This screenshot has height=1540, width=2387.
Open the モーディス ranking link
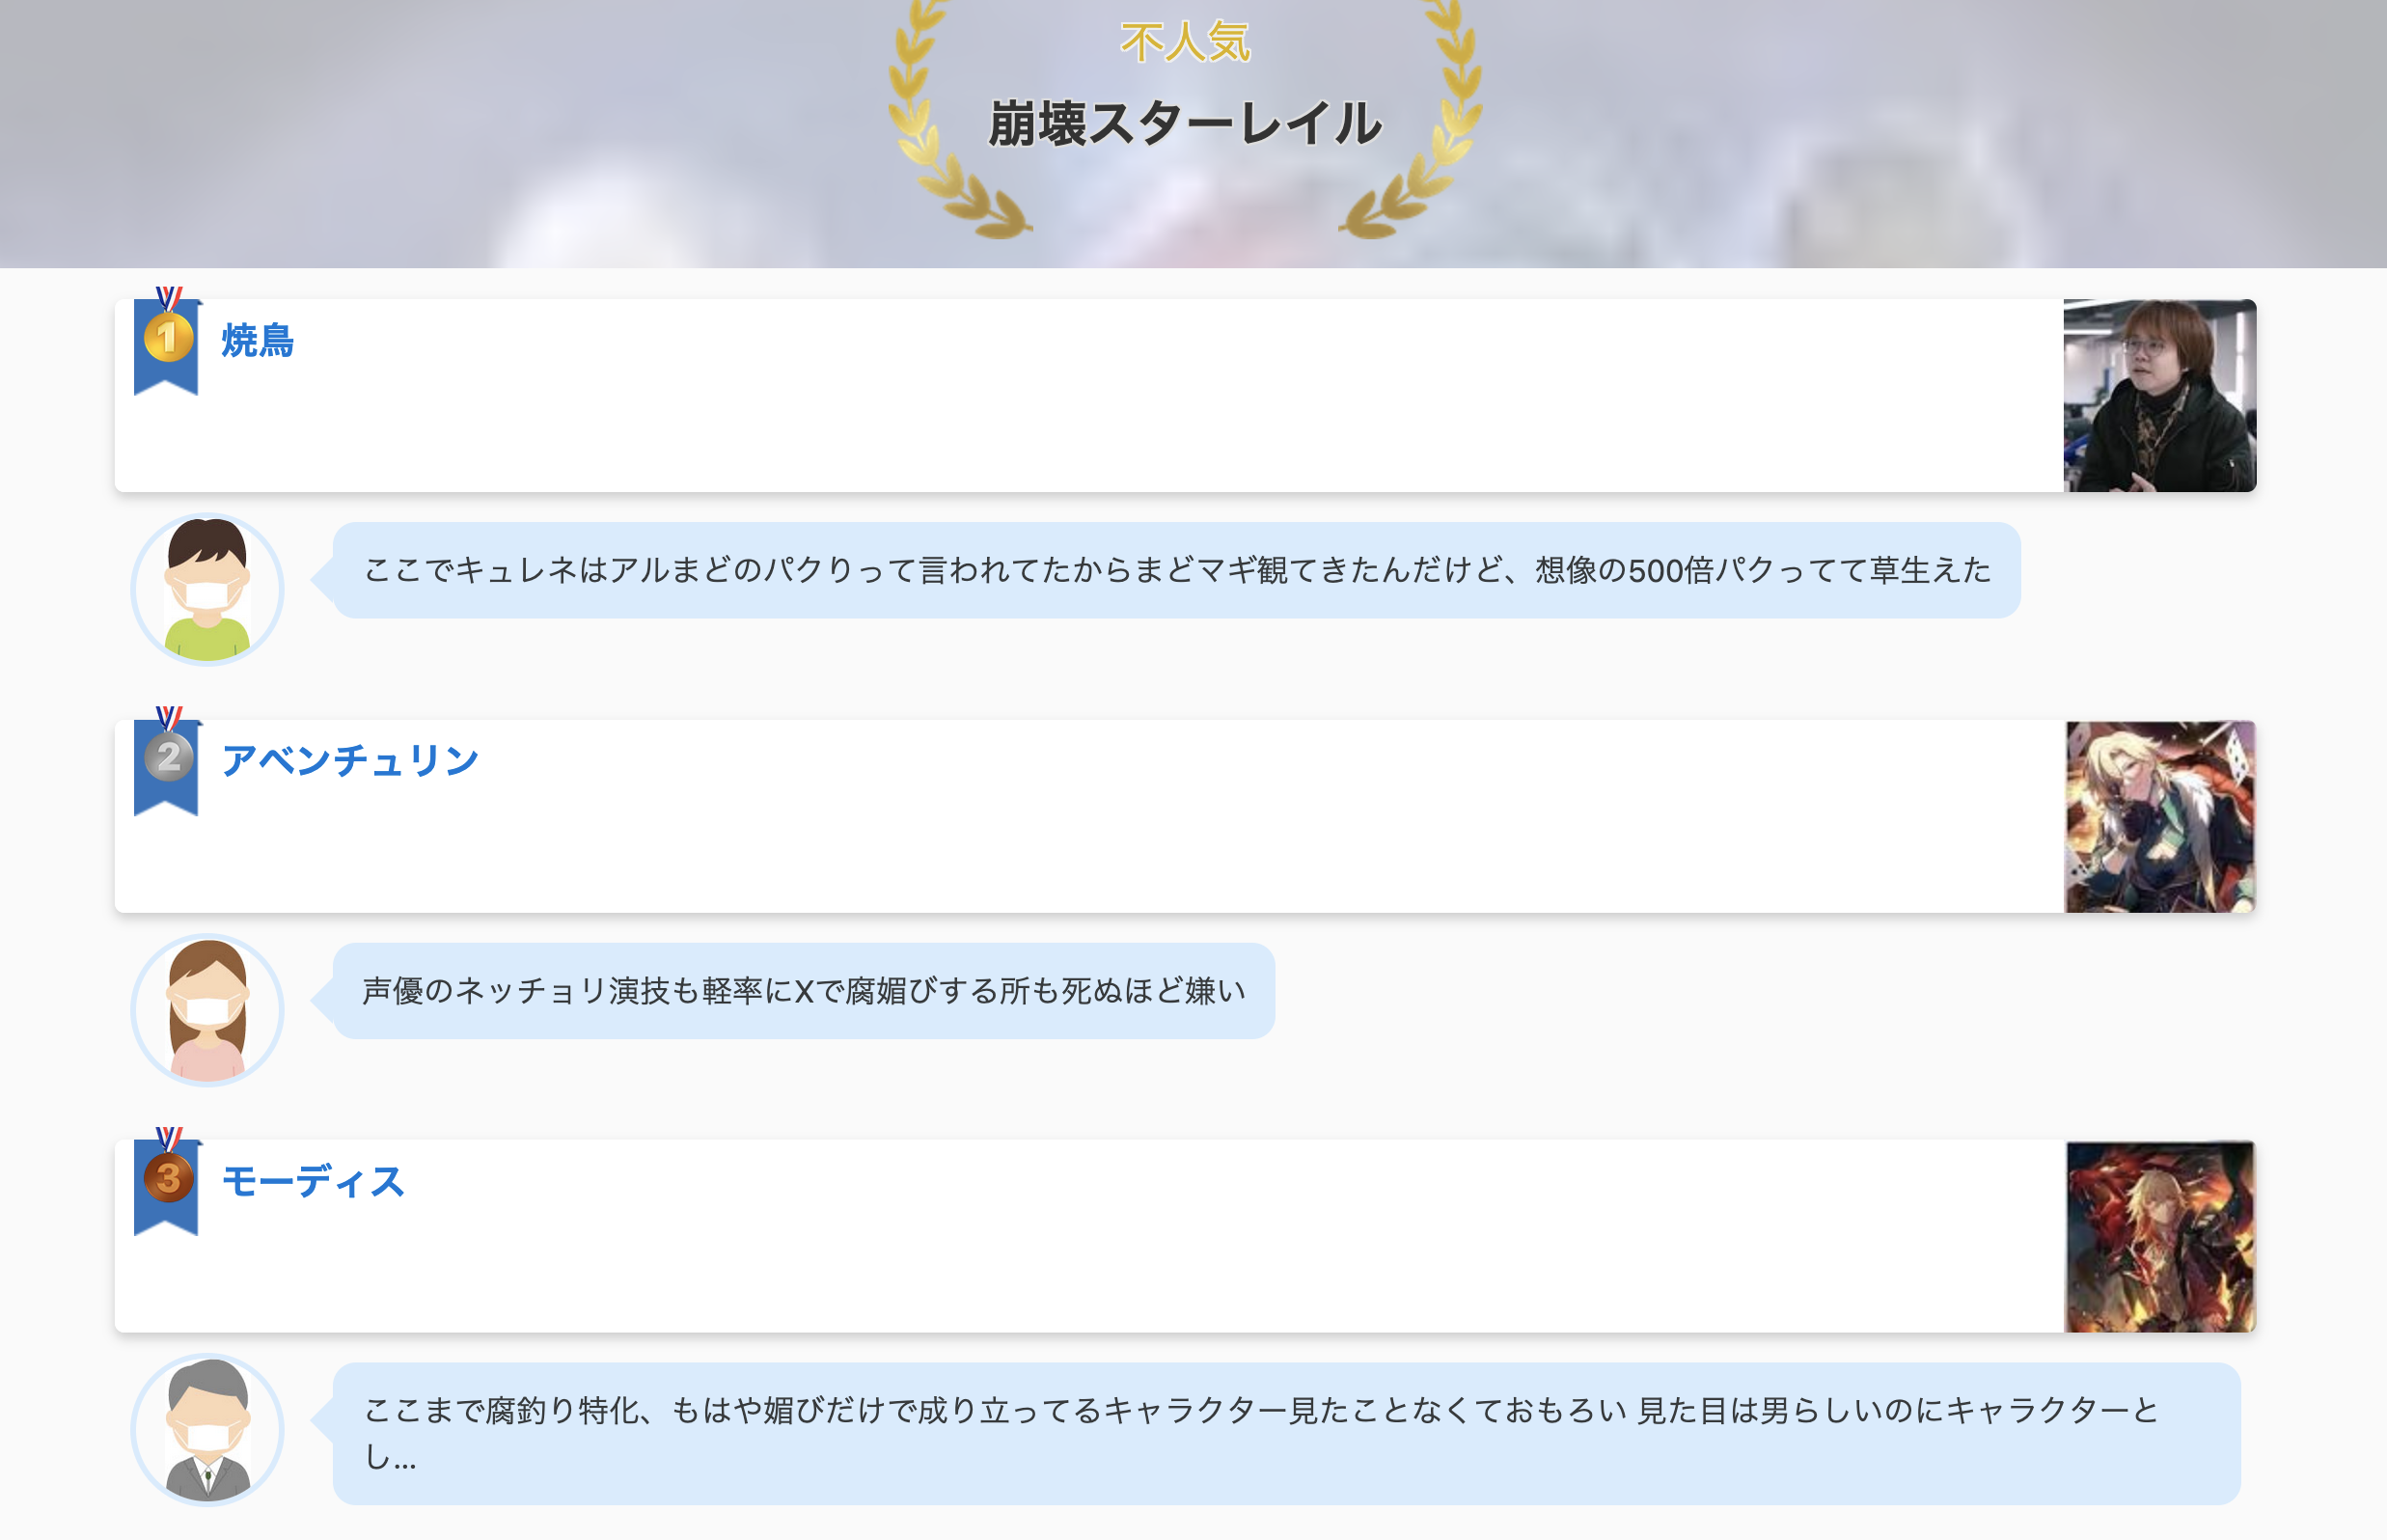tap(313, 1181)
